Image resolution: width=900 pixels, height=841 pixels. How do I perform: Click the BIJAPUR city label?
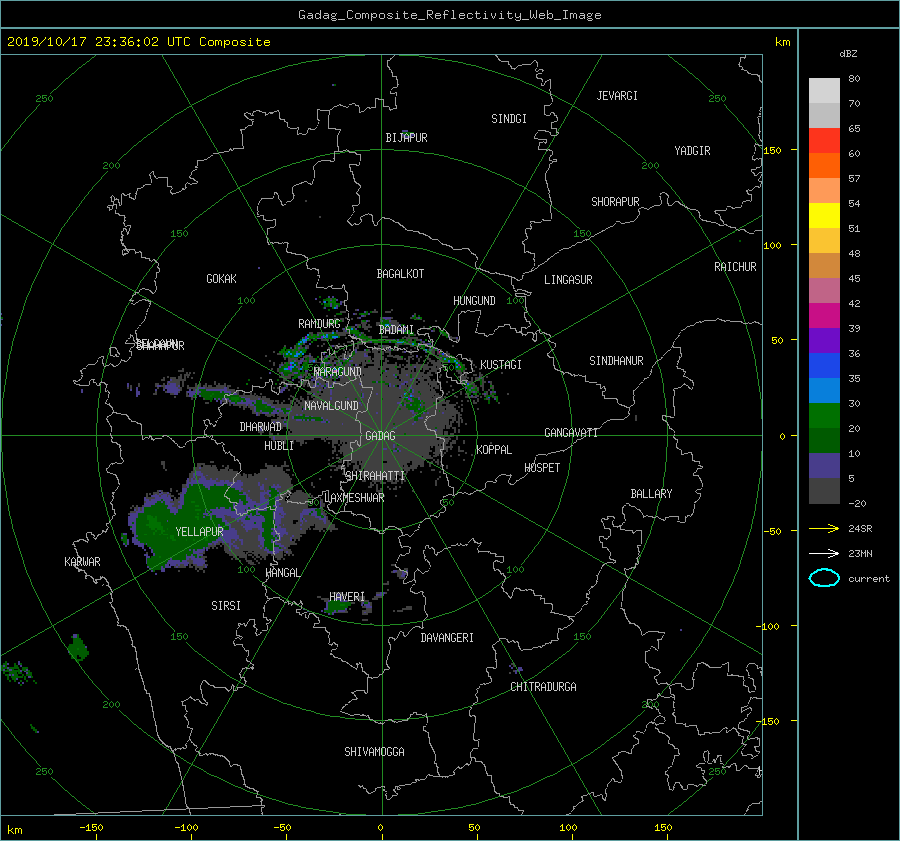click(406, 138)
